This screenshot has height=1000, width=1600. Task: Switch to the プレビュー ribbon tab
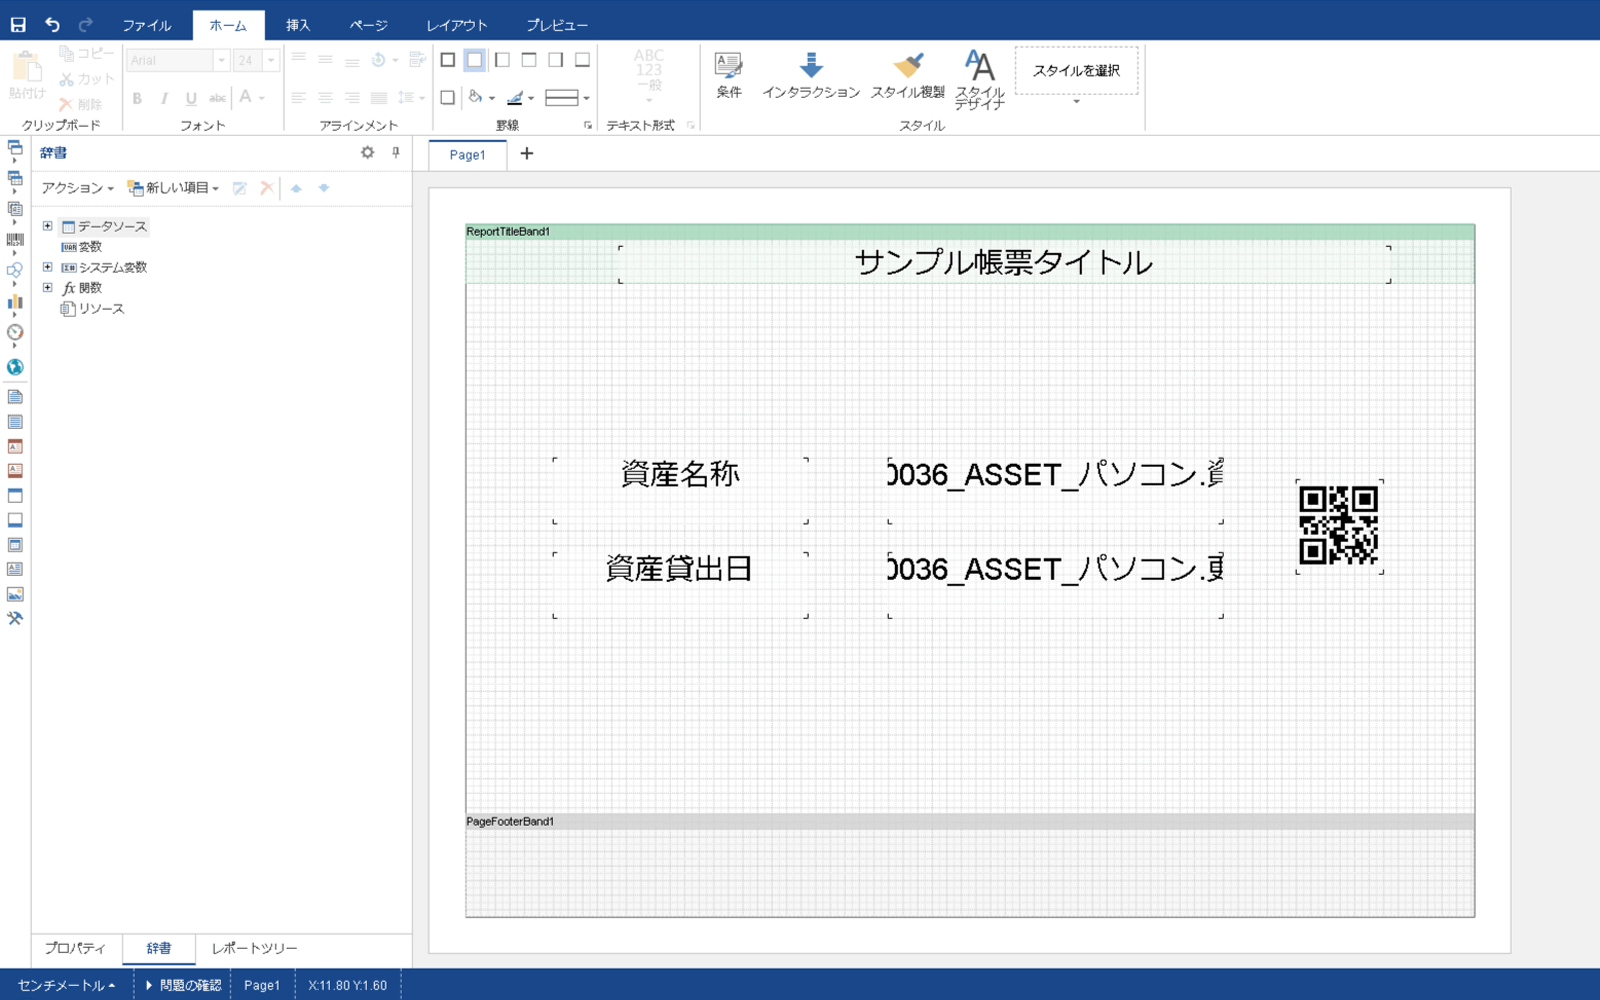(x=557, y=25)
